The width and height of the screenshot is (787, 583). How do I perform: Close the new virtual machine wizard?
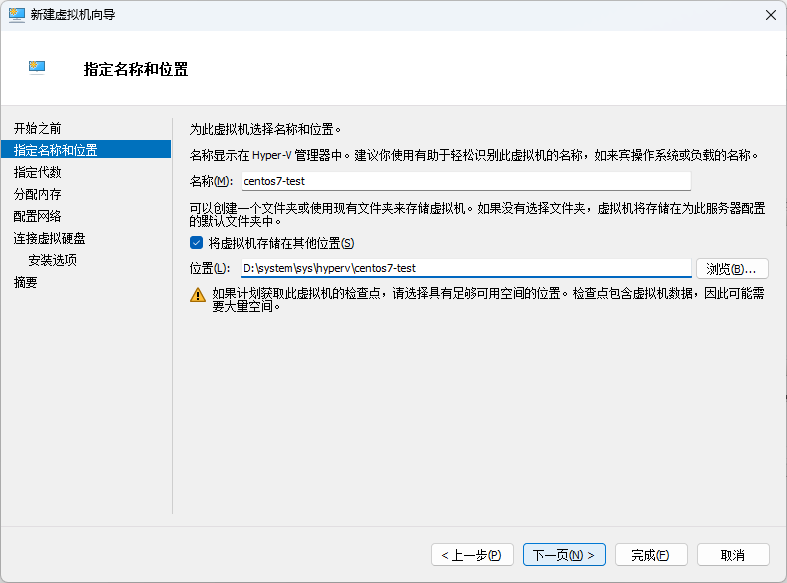click(x=771, y=15)
